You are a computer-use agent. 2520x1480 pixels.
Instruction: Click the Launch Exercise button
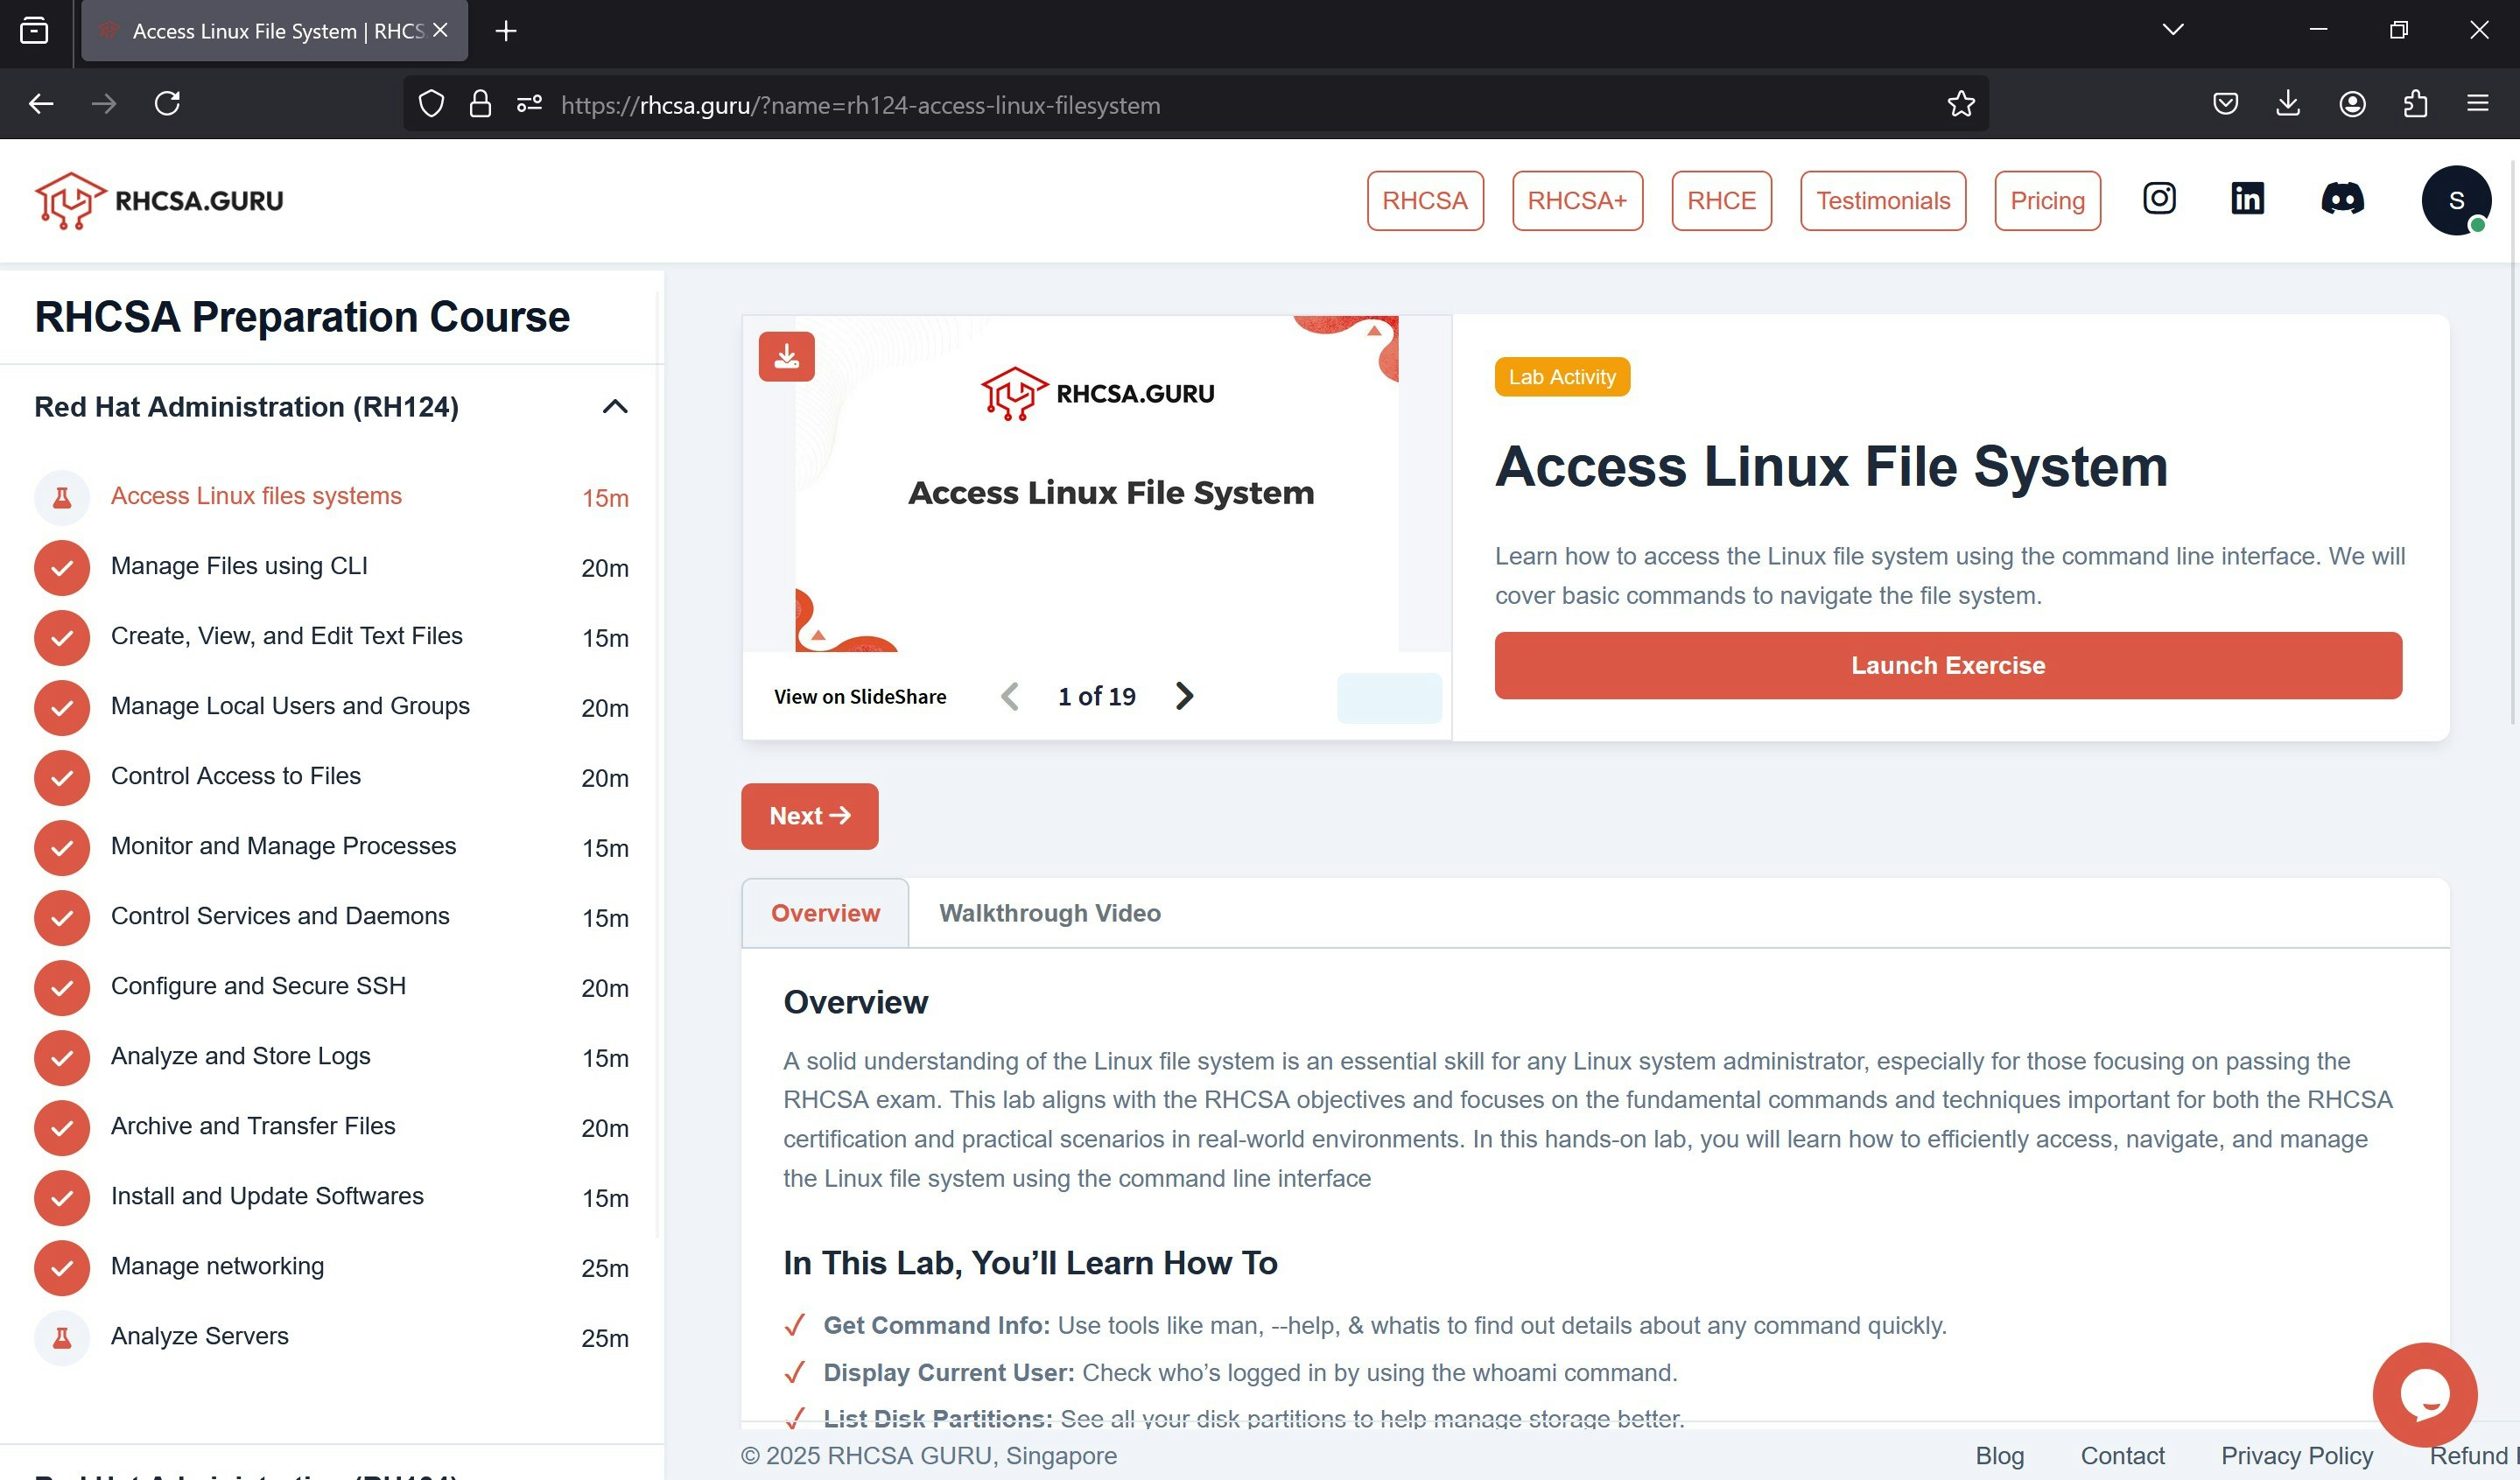pyautogui.click(x=1948, y=665)
